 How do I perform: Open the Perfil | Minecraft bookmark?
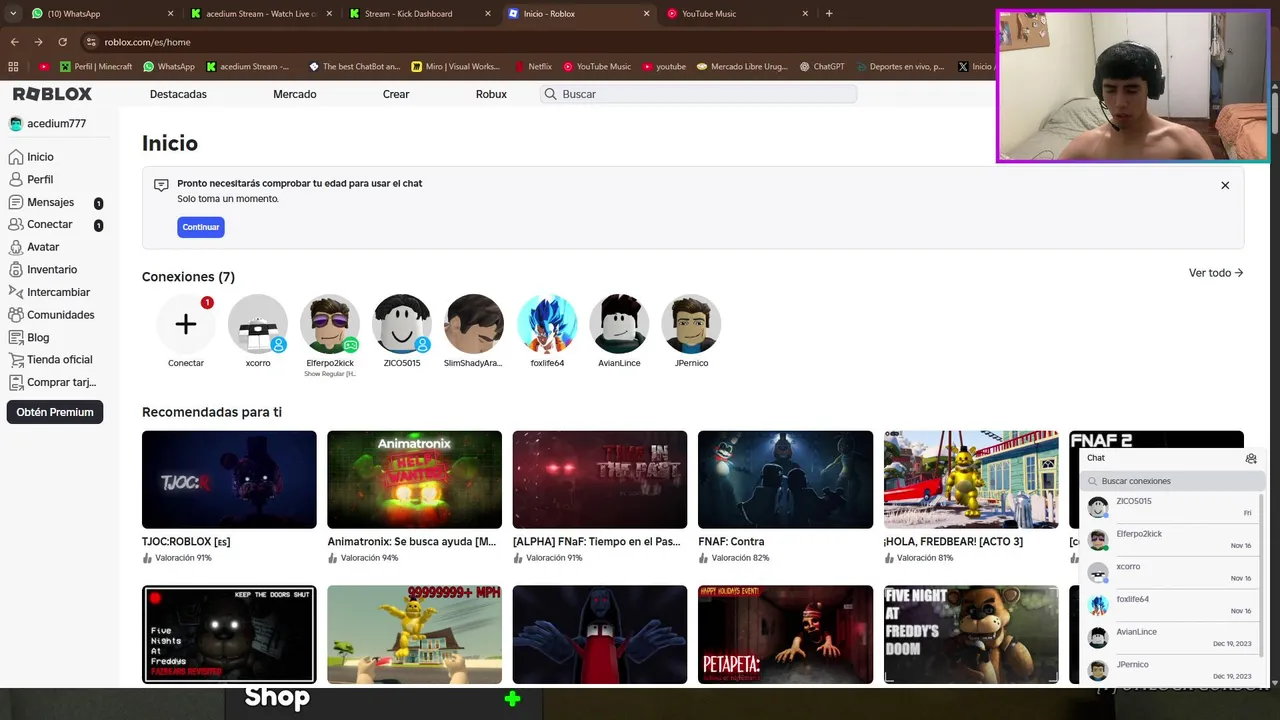[x=96, y=67]
